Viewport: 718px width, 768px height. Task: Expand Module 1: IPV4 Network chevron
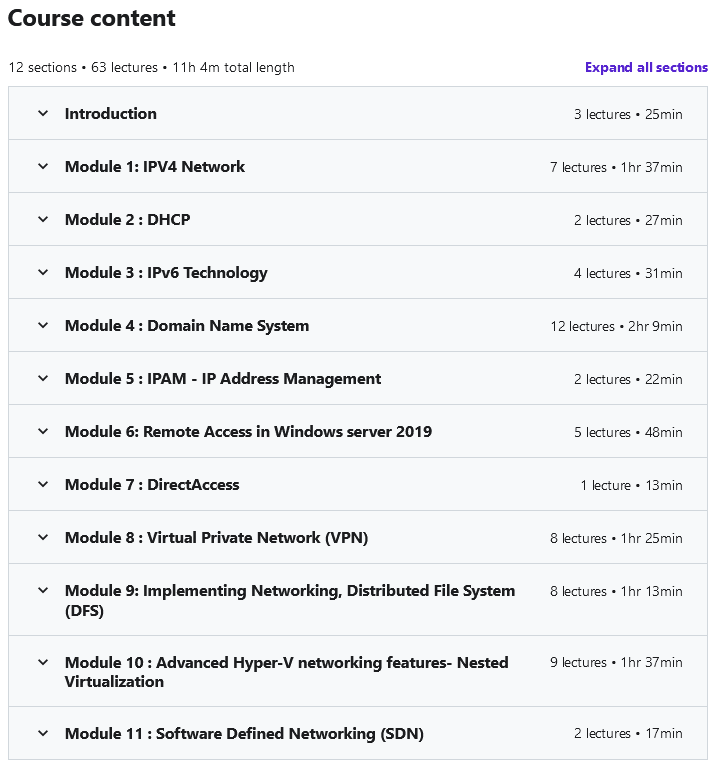tap(43, 167)
